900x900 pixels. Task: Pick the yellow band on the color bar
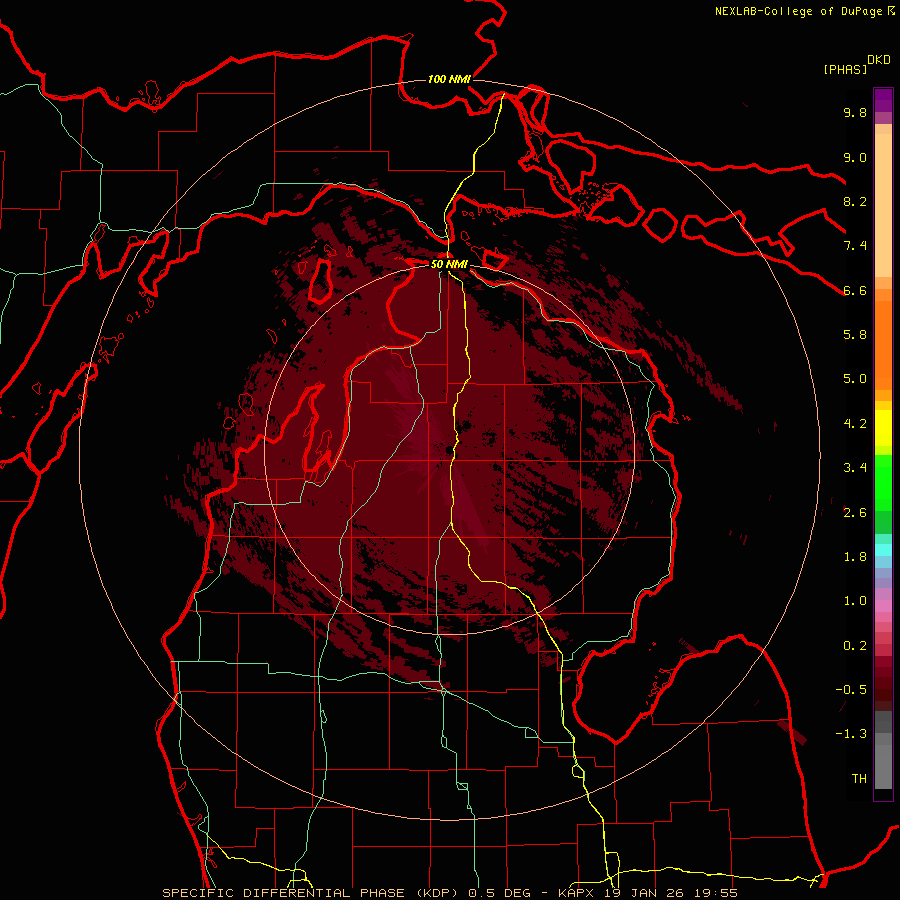(883, 428)
